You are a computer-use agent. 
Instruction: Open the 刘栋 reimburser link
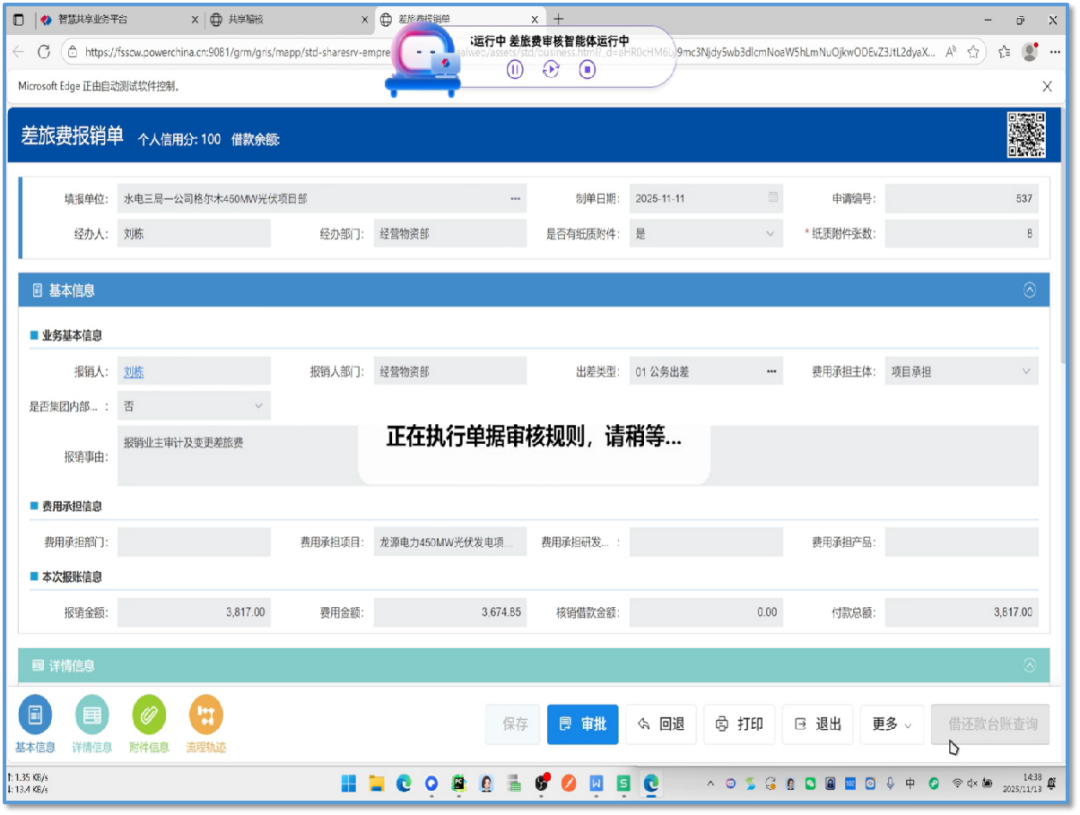click(134, 372)
